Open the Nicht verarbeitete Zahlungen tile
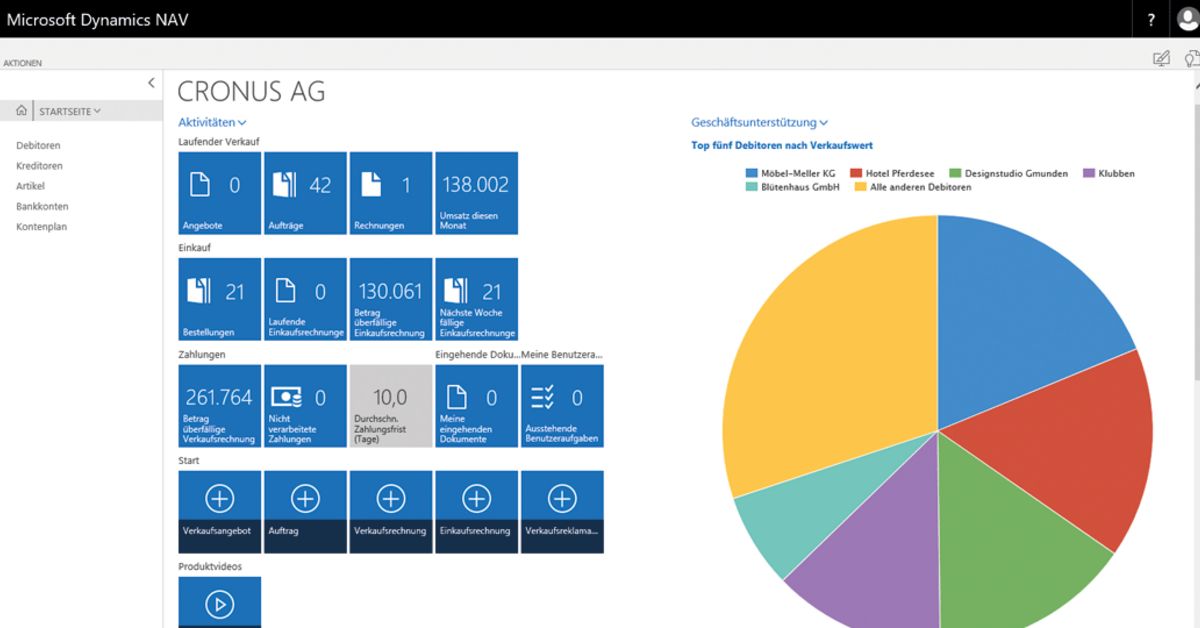The width and height of the screenshot is (1200, 628). click(x=305, y=405)
